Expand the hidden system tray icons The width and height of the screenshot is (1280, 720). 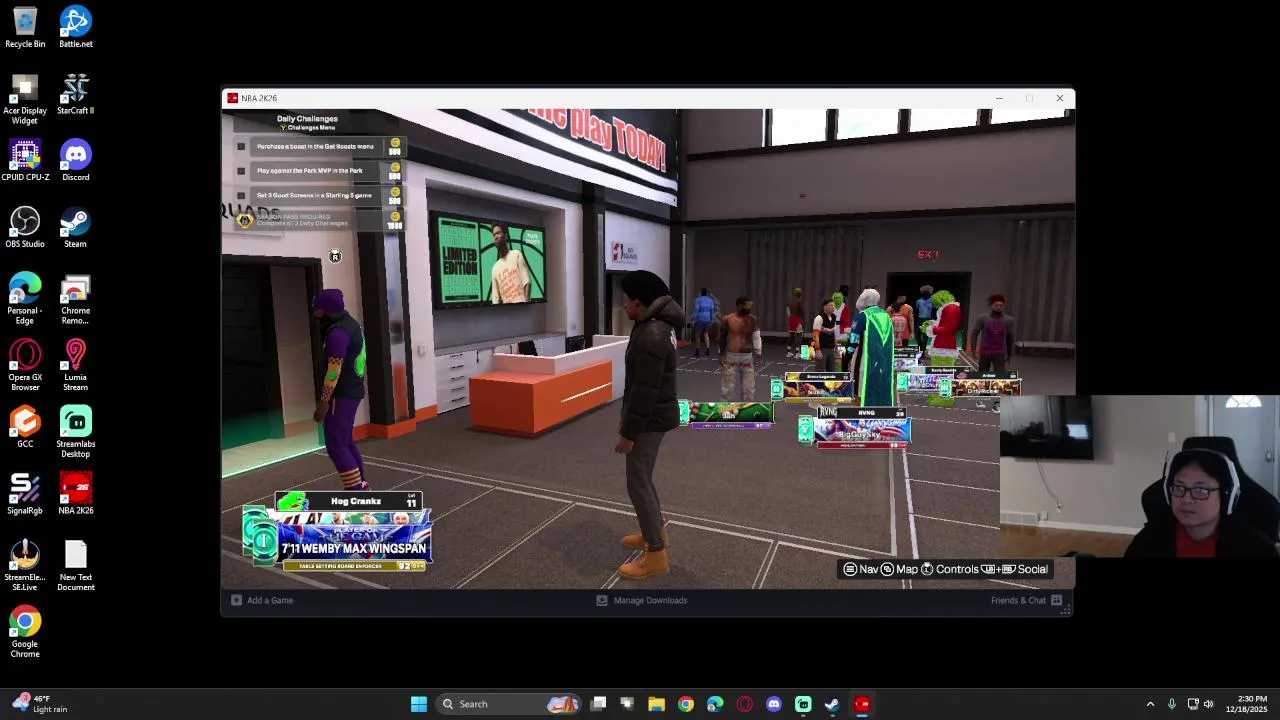pyautogui.click(x=1150, y=704)
